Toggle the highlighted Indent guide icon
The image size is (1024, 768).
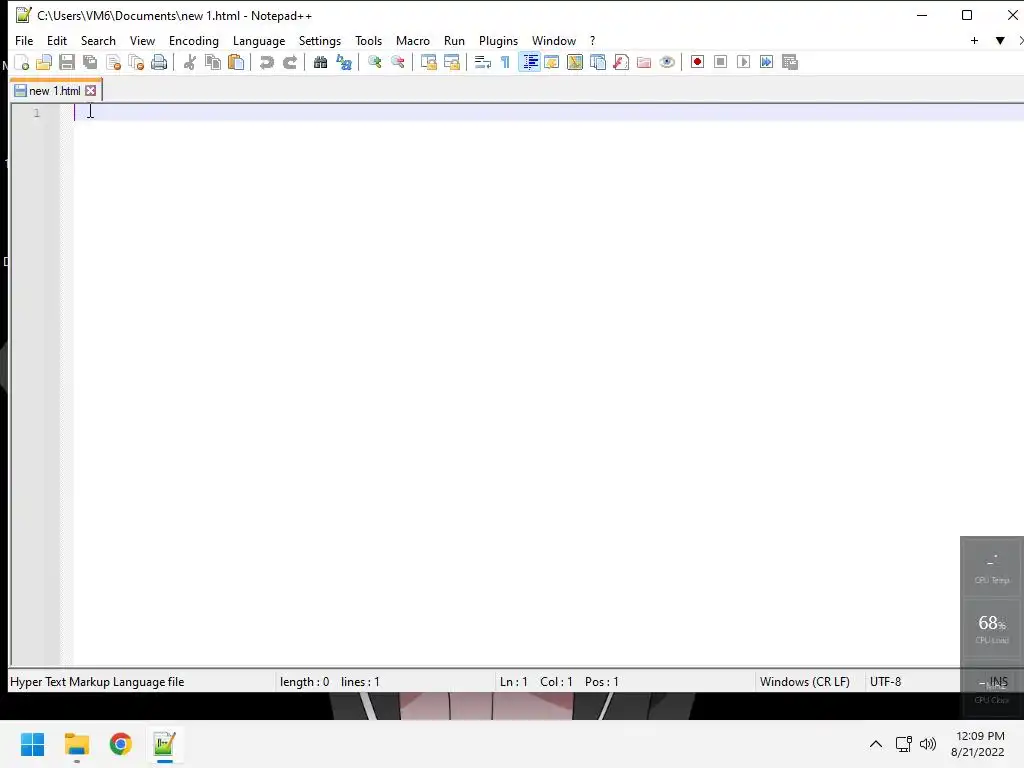point(529,62)
